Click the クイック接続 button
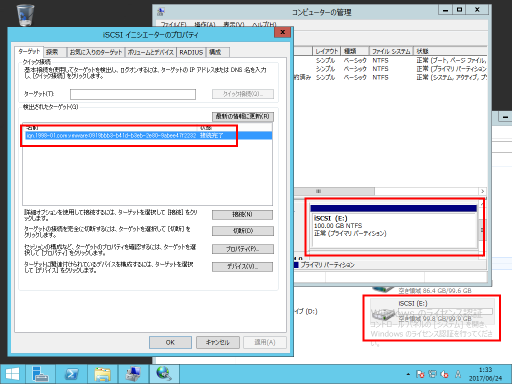The image size is (512, 384). click(243, 94)
